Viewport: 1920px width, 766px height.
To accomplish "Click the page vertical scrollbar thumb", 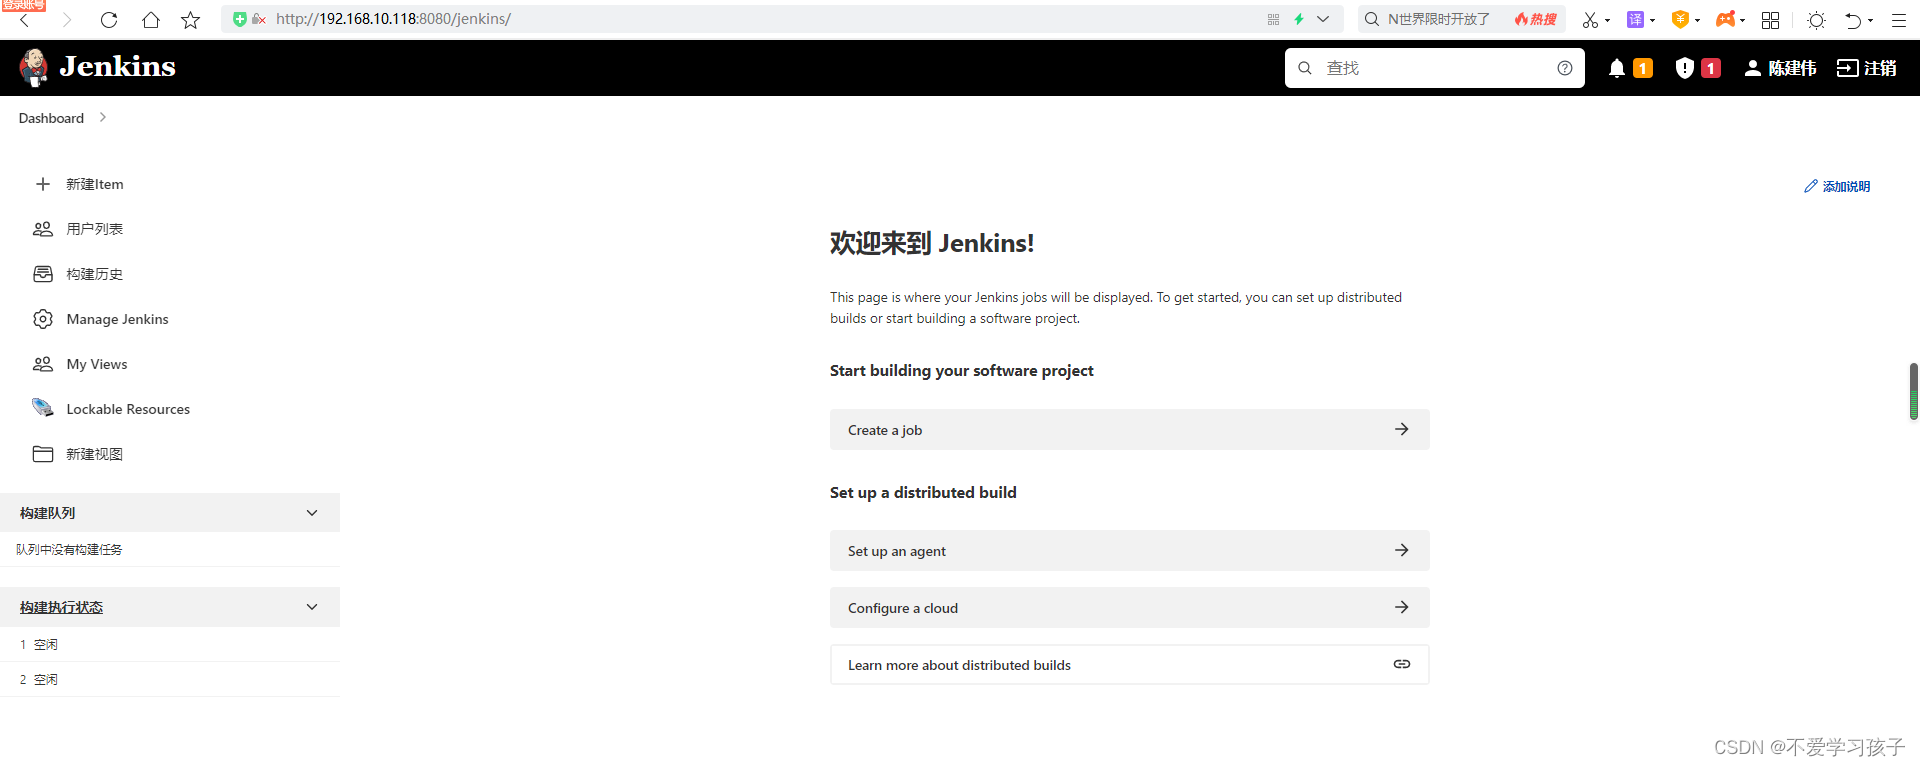I will click(1914, 392).
